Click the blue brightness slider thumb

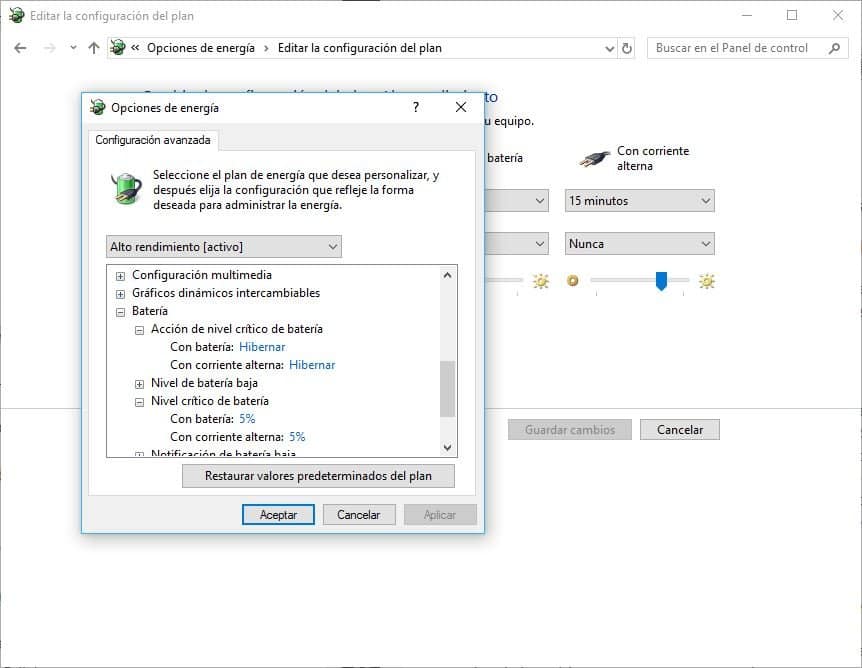click(661, 281)
